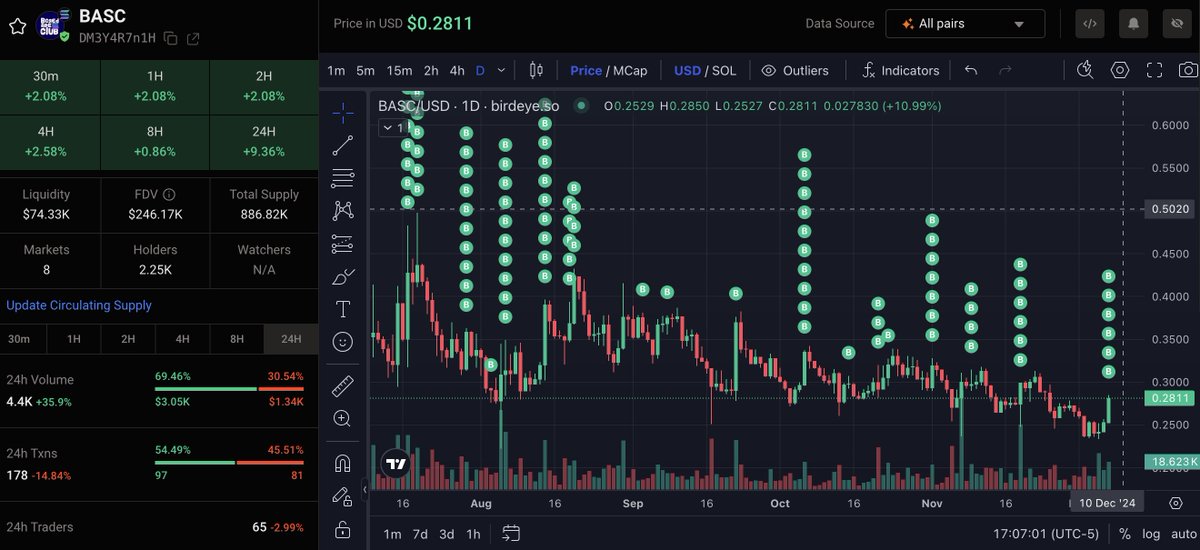Select the ruler measure tool
Screen dimensions: 1200x550
coord(342,385)
